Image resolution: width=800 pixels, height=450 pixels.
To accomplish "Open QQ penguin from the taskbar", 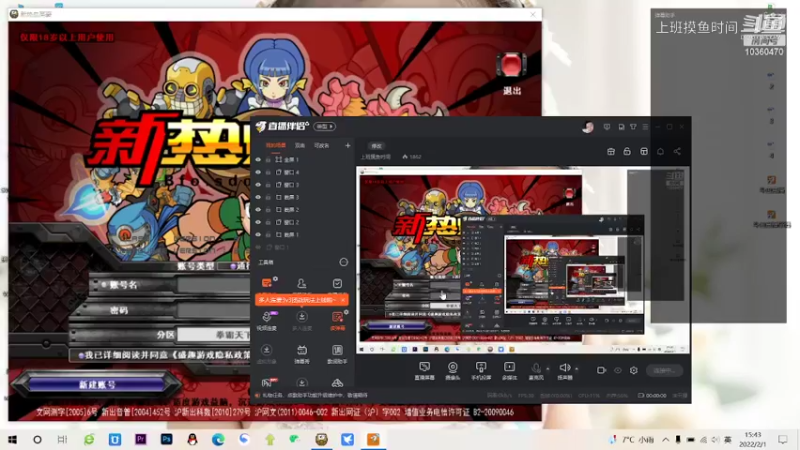I will pos(192,439).
